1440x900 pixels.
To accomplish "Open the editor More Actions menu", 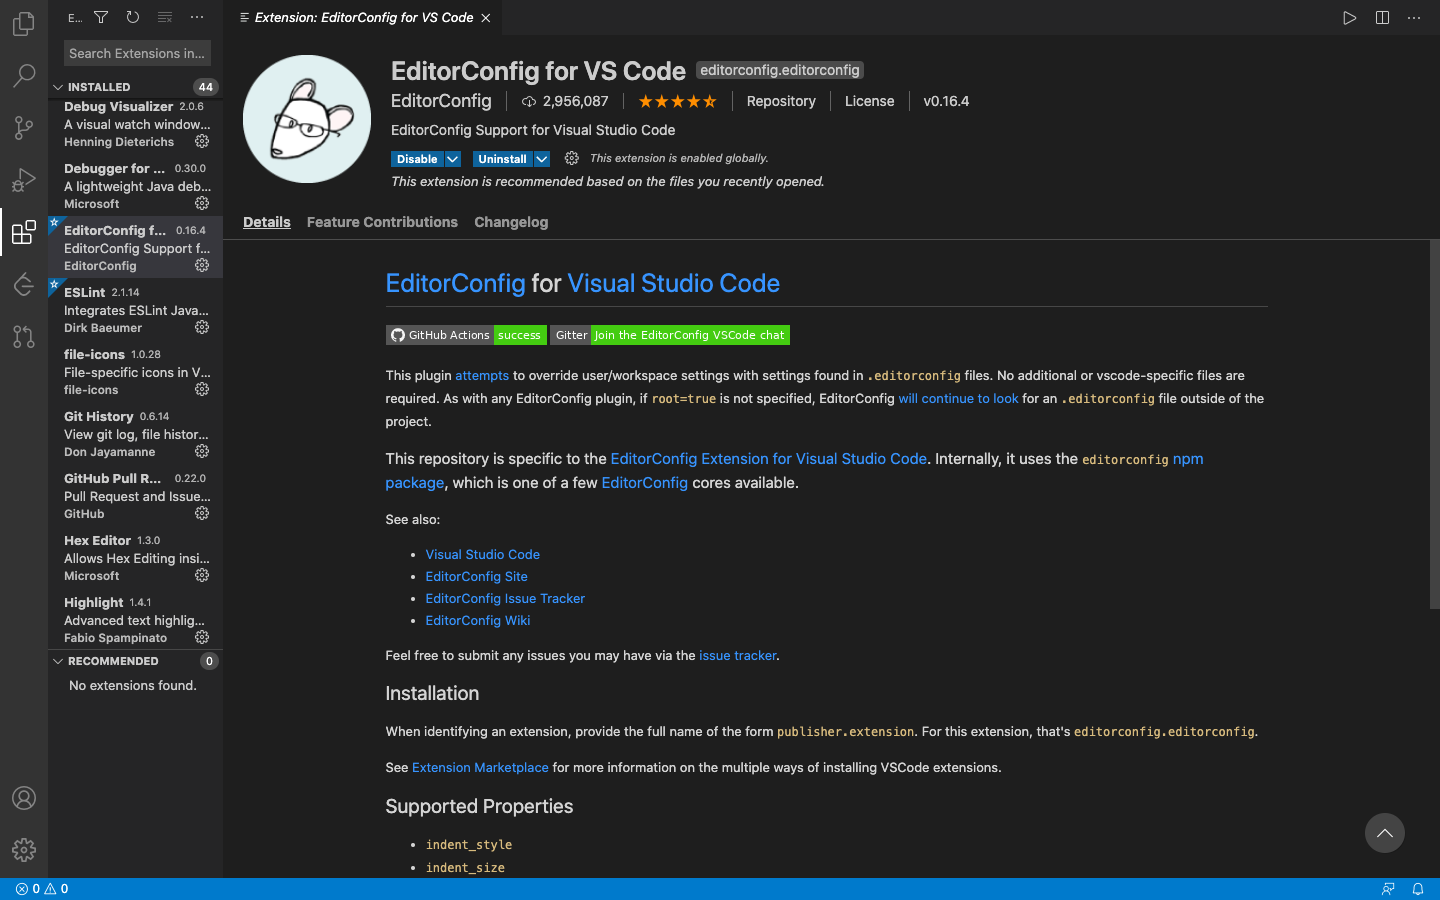I will point(1413,17).
